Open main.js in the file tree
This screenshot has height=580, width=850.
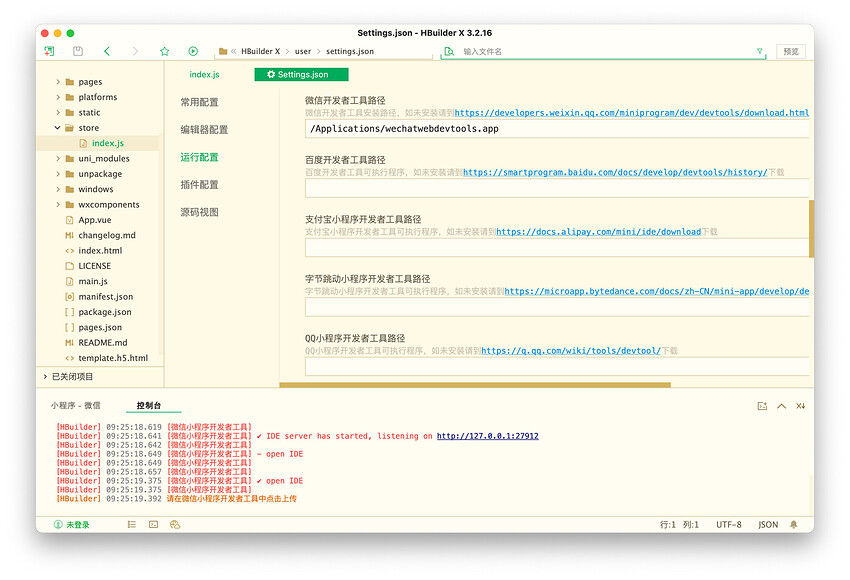[x=93, y=281]
